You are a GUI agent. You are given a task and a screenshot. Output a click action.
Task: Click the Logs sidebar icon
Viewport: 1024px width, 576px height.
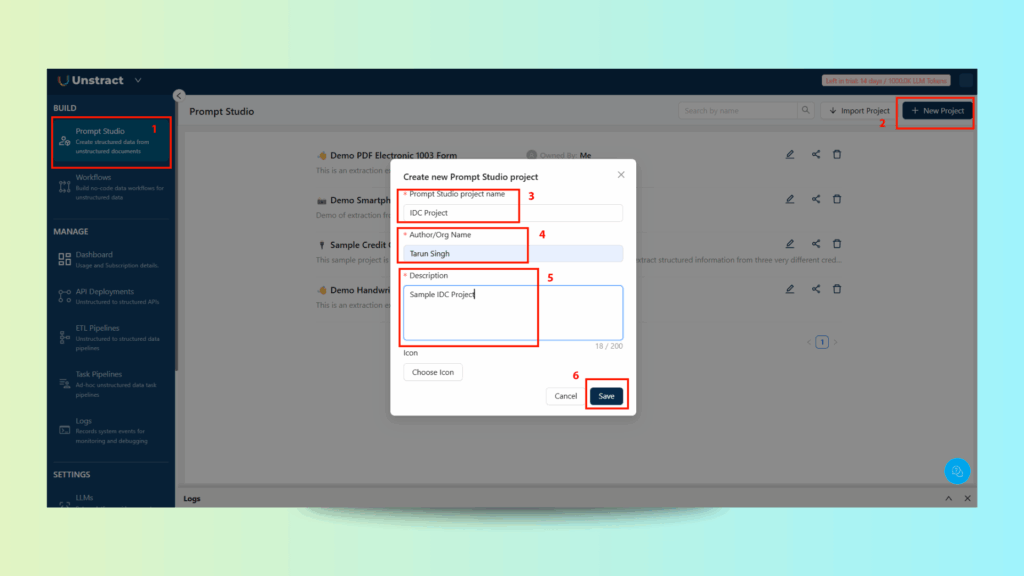tap(65, 427)
